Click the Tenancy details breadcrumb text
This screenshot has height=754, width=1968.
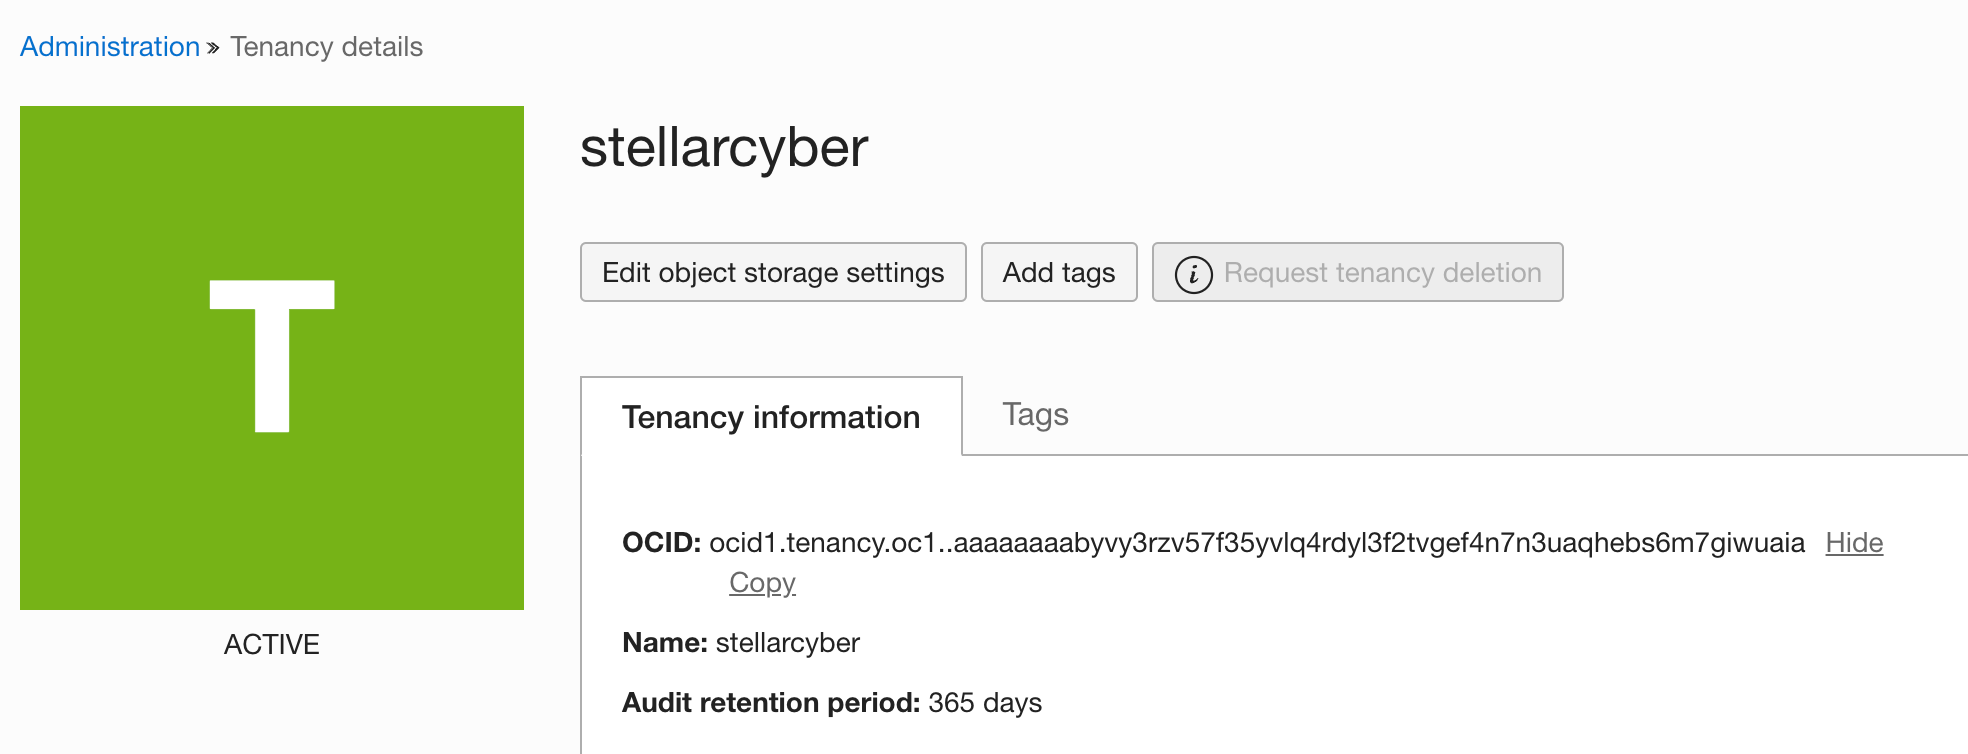(326, 47)
